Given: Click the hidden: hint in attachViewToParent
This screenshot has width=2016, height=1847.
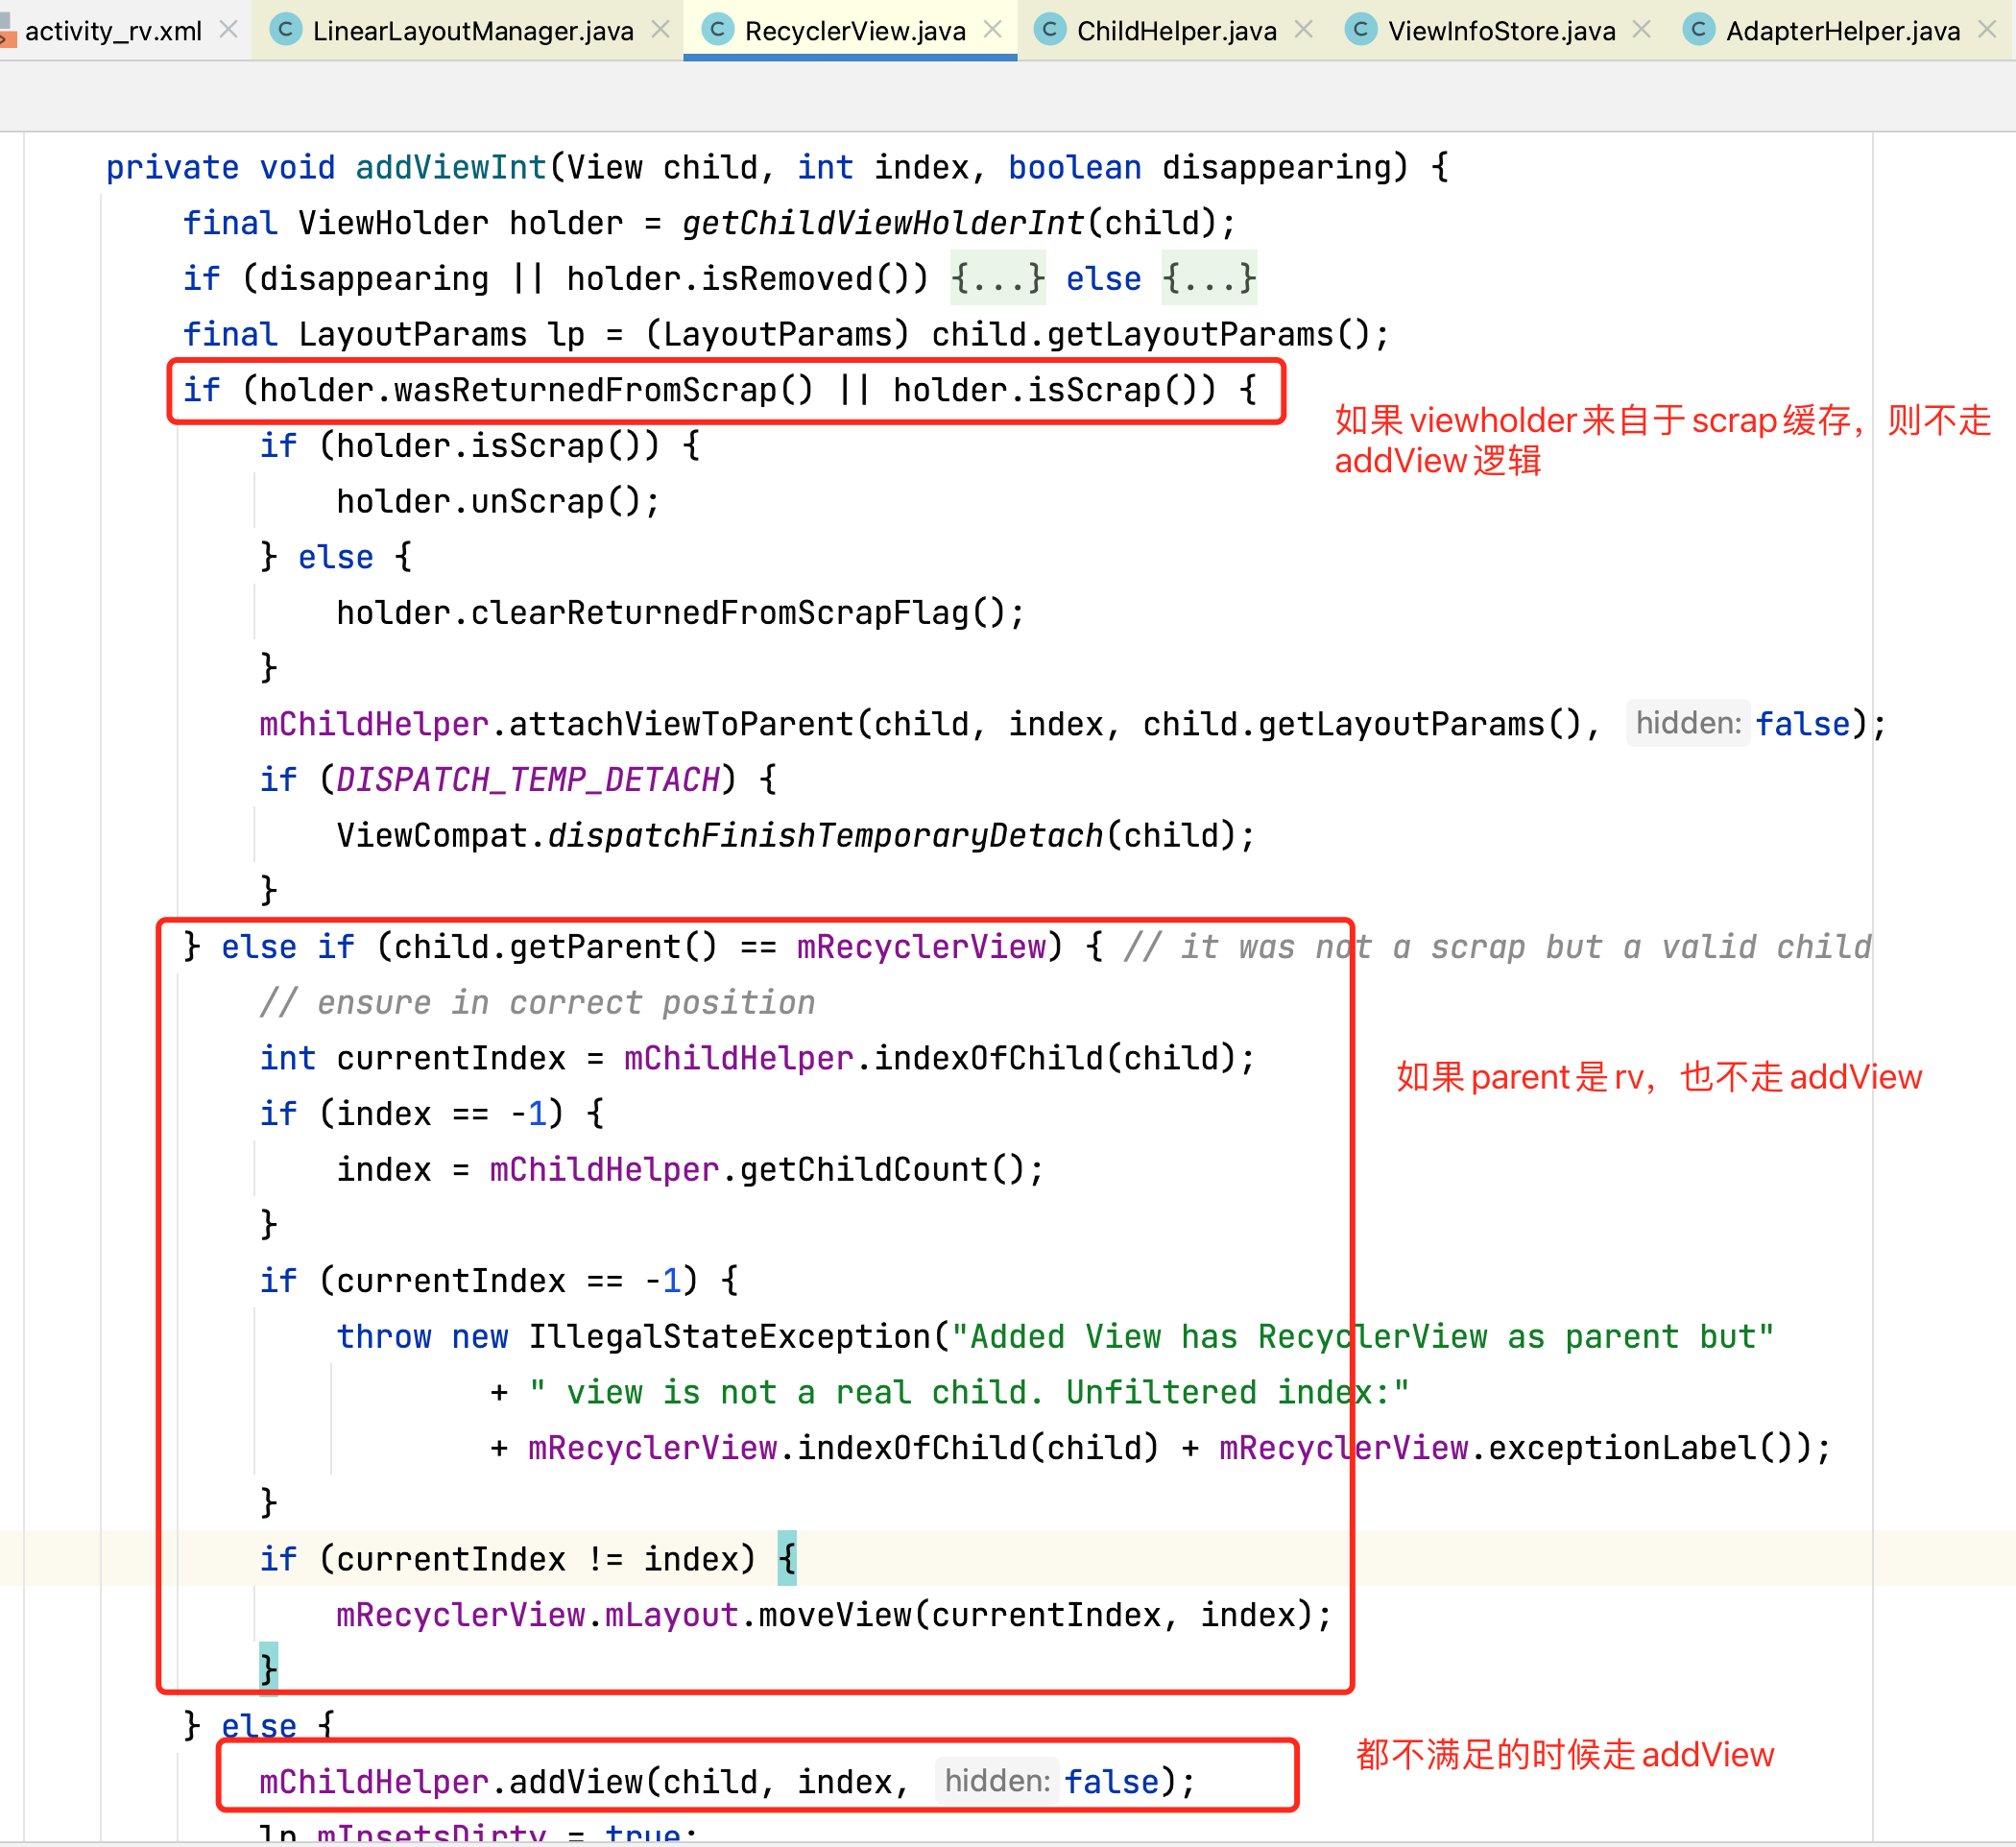Looking at the screenshot, I should pos(1687,723).
